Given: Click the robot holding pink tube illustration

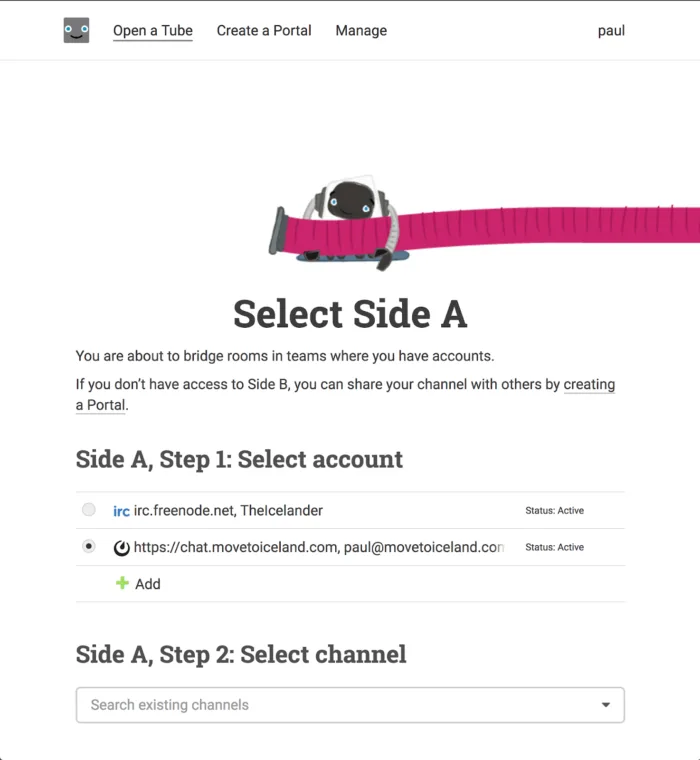Looking at the screenshot, I should [x=484, y=222].
